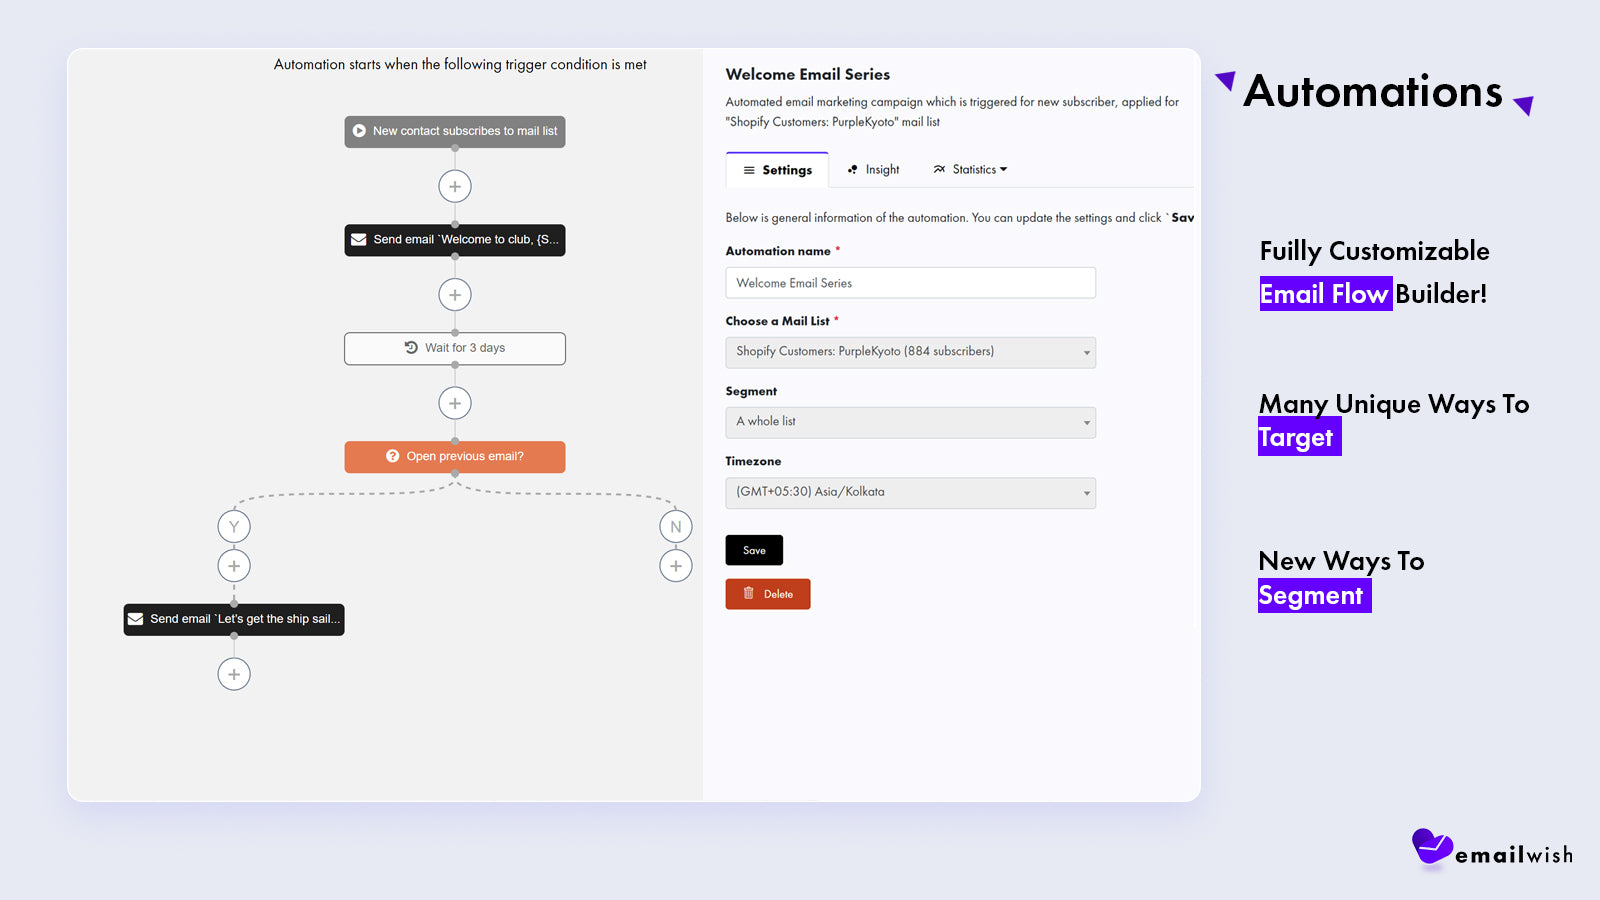1600x900 pixels.
Task: Open the 'Choose a Mail List' dropdown
Action: click(910, 352)
